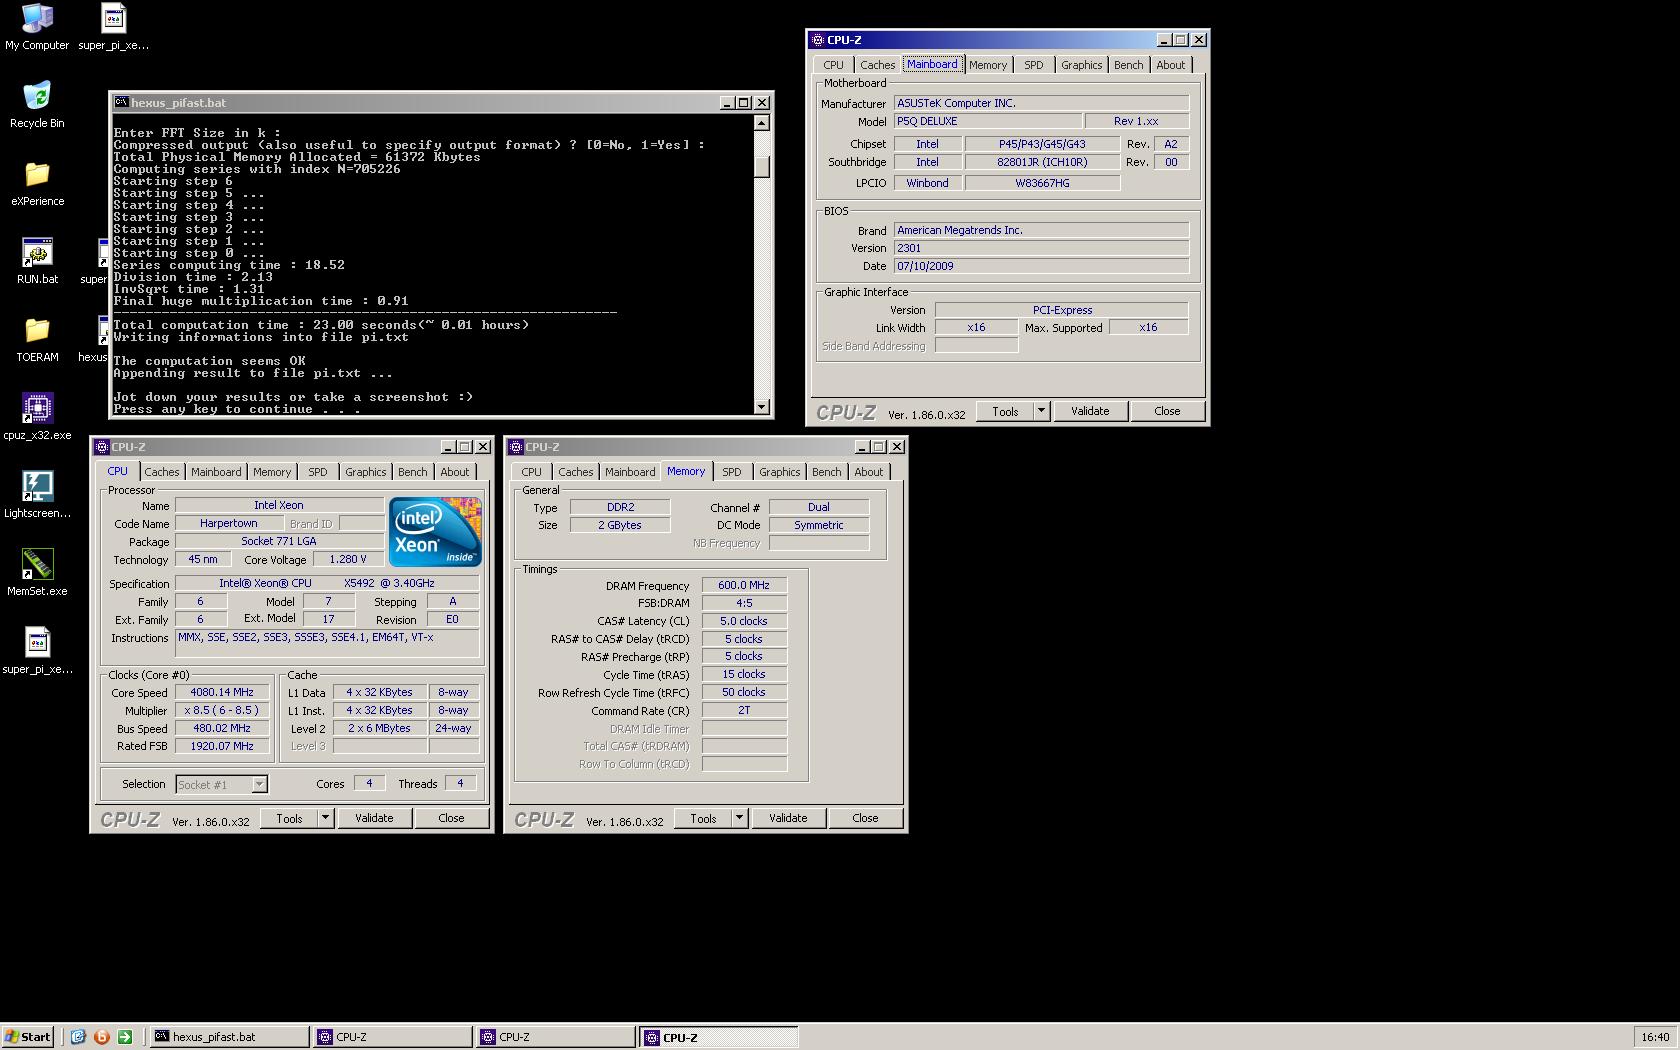Click the CAS# Latency 5.0 clocks value
The image size is (1680, 1050).
click(744, 621)
